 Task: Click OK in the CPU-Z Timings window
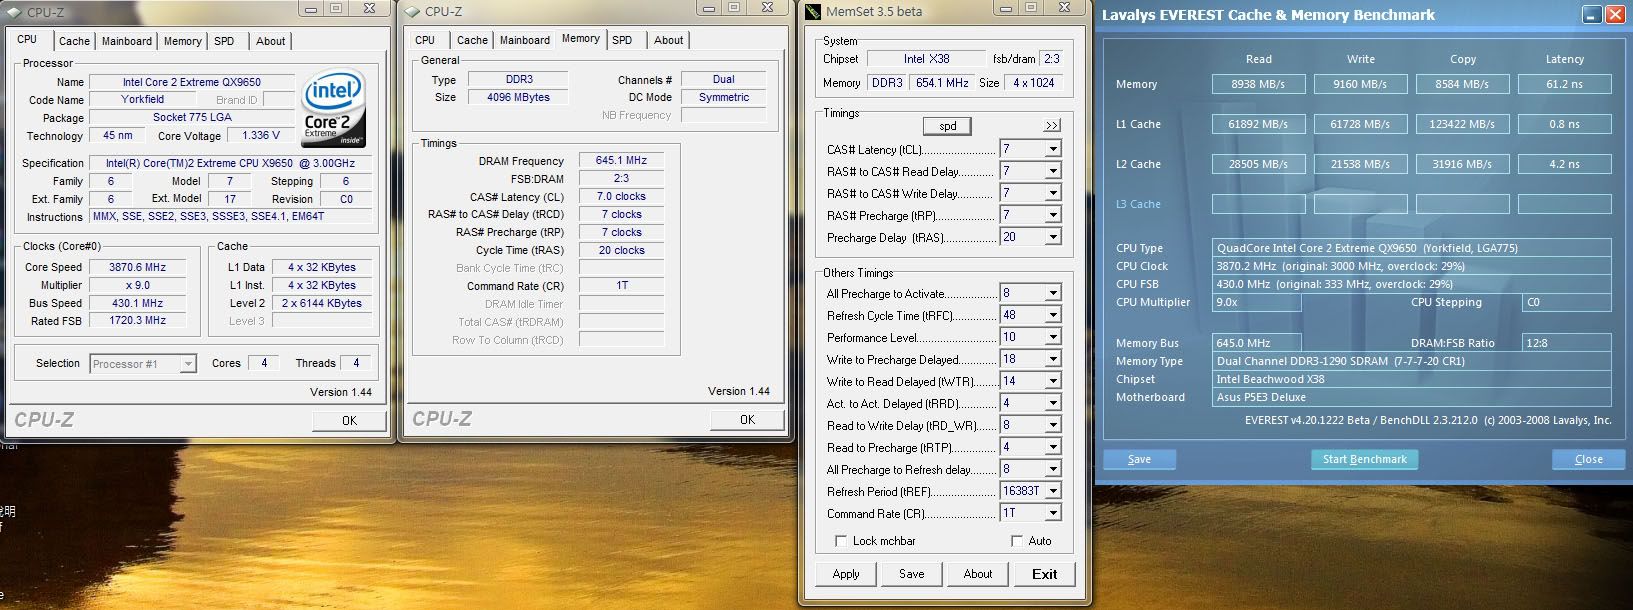click(747, 420)
